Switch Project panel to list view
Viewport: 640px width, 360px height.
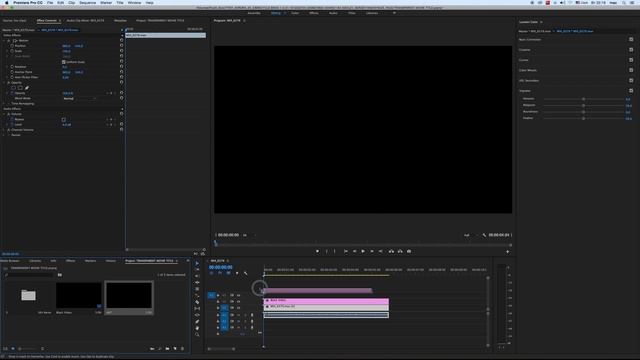(5, 349)
